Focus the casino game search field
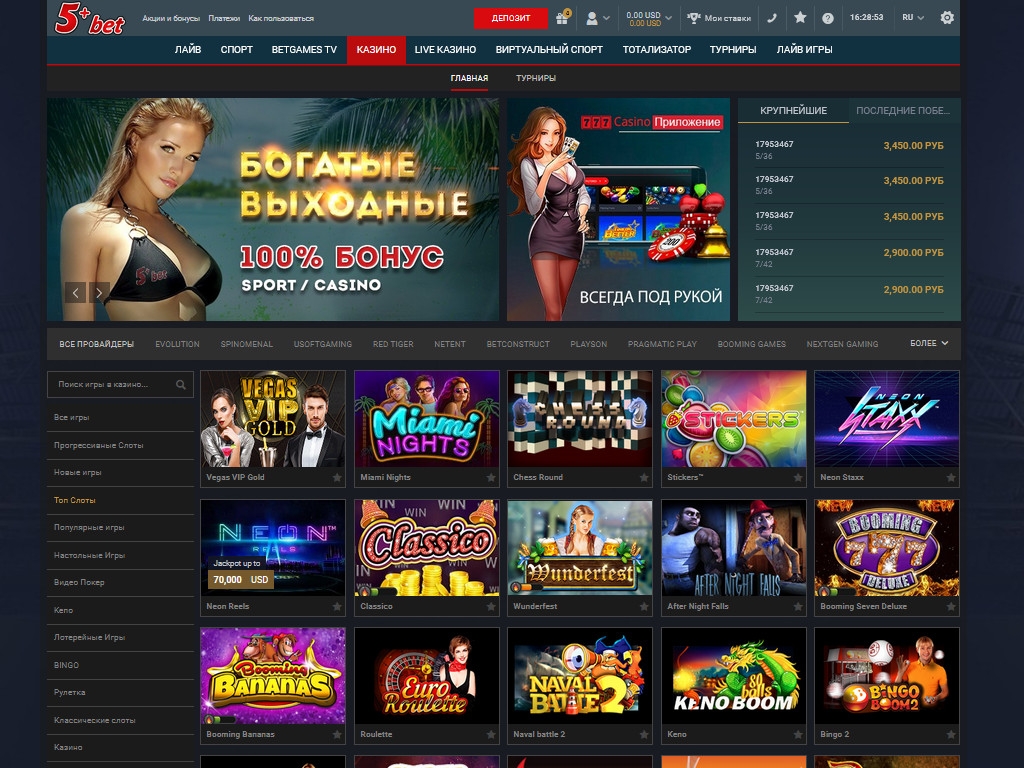Screen dimensions: 1024x768 coord(110,384)
